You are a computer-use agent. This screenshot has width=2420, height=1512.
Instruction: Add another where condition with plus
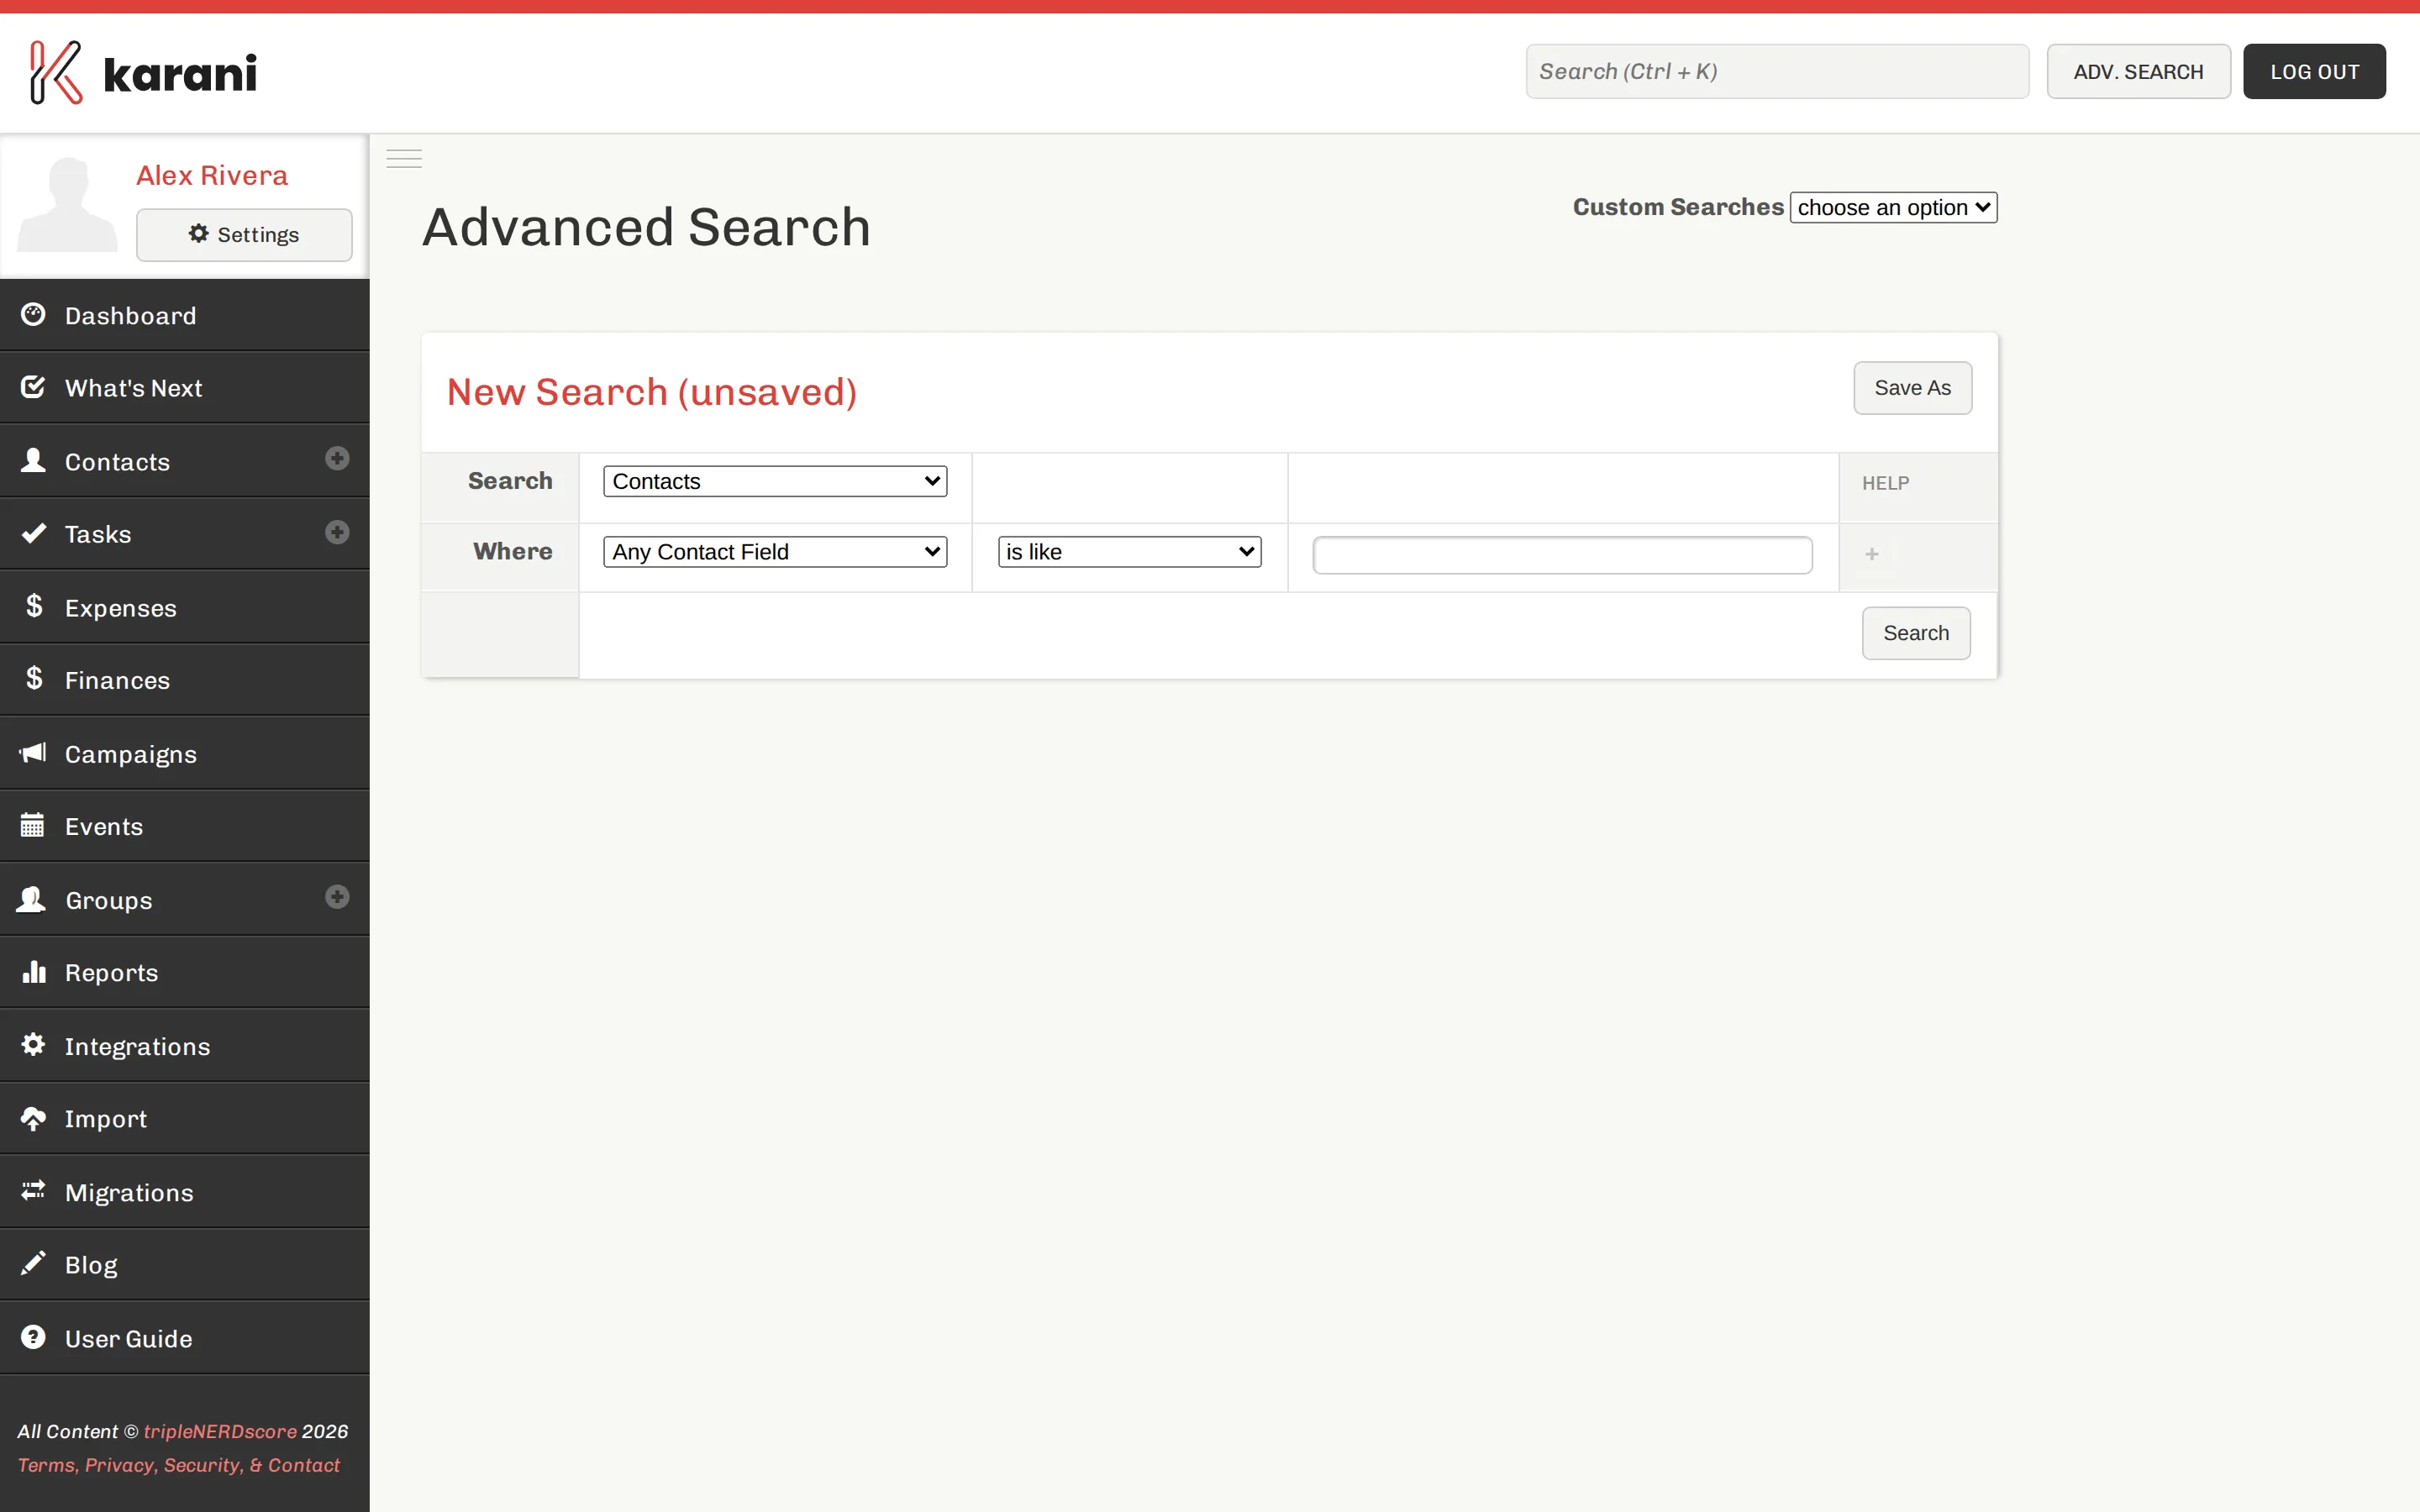[1871, 554]
